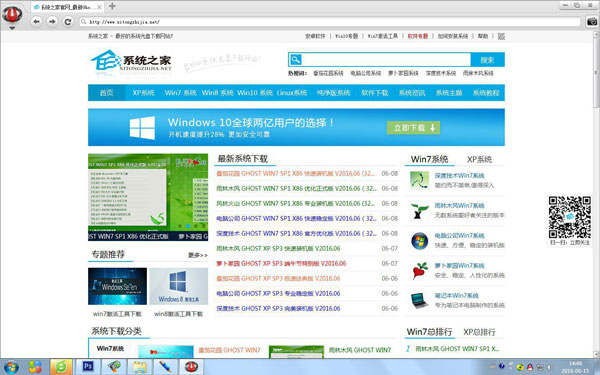Click the 萝卜家园Win7系统 radish icon
The image size is (600, 375).
420,271
